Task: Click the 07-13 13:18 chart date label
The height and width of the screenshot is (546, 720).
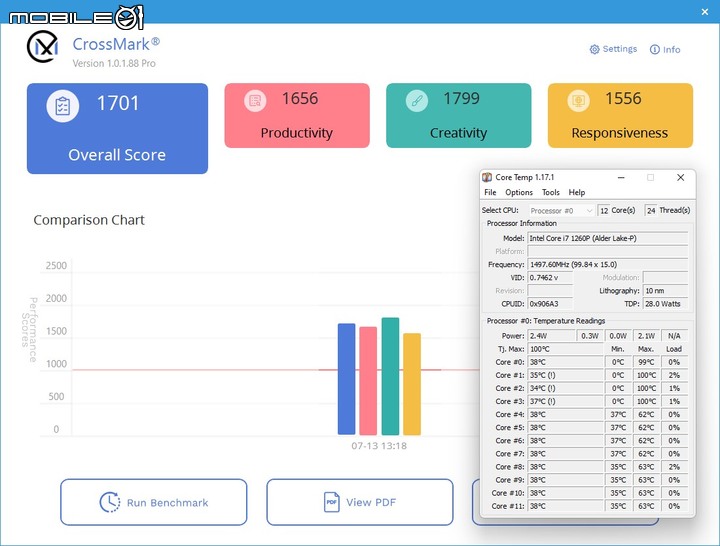Action: click(x=379, y=446)
